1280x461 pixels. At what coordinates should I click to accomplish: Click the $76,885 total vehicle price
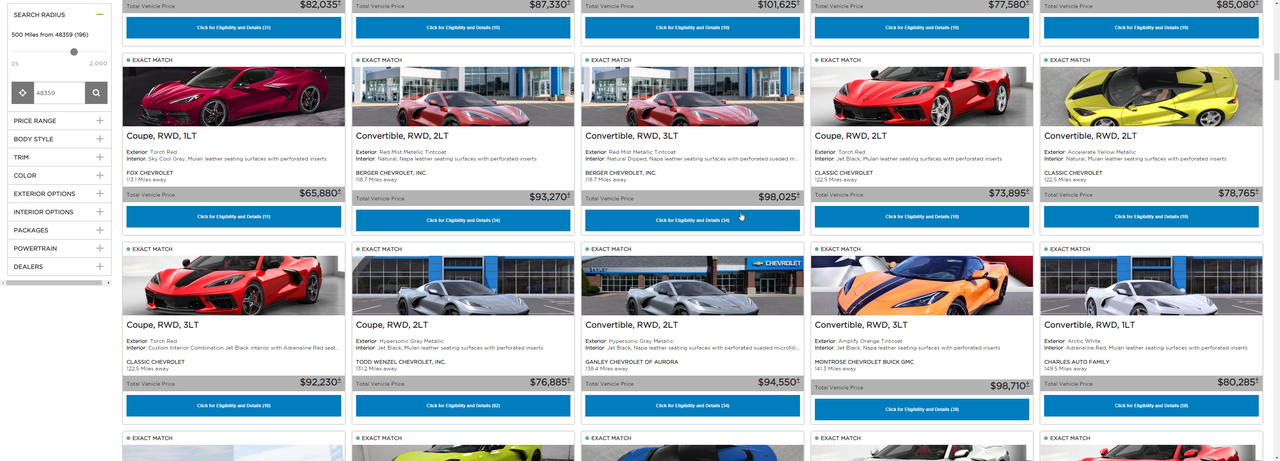pyautogui.click(x=549, y=382)
